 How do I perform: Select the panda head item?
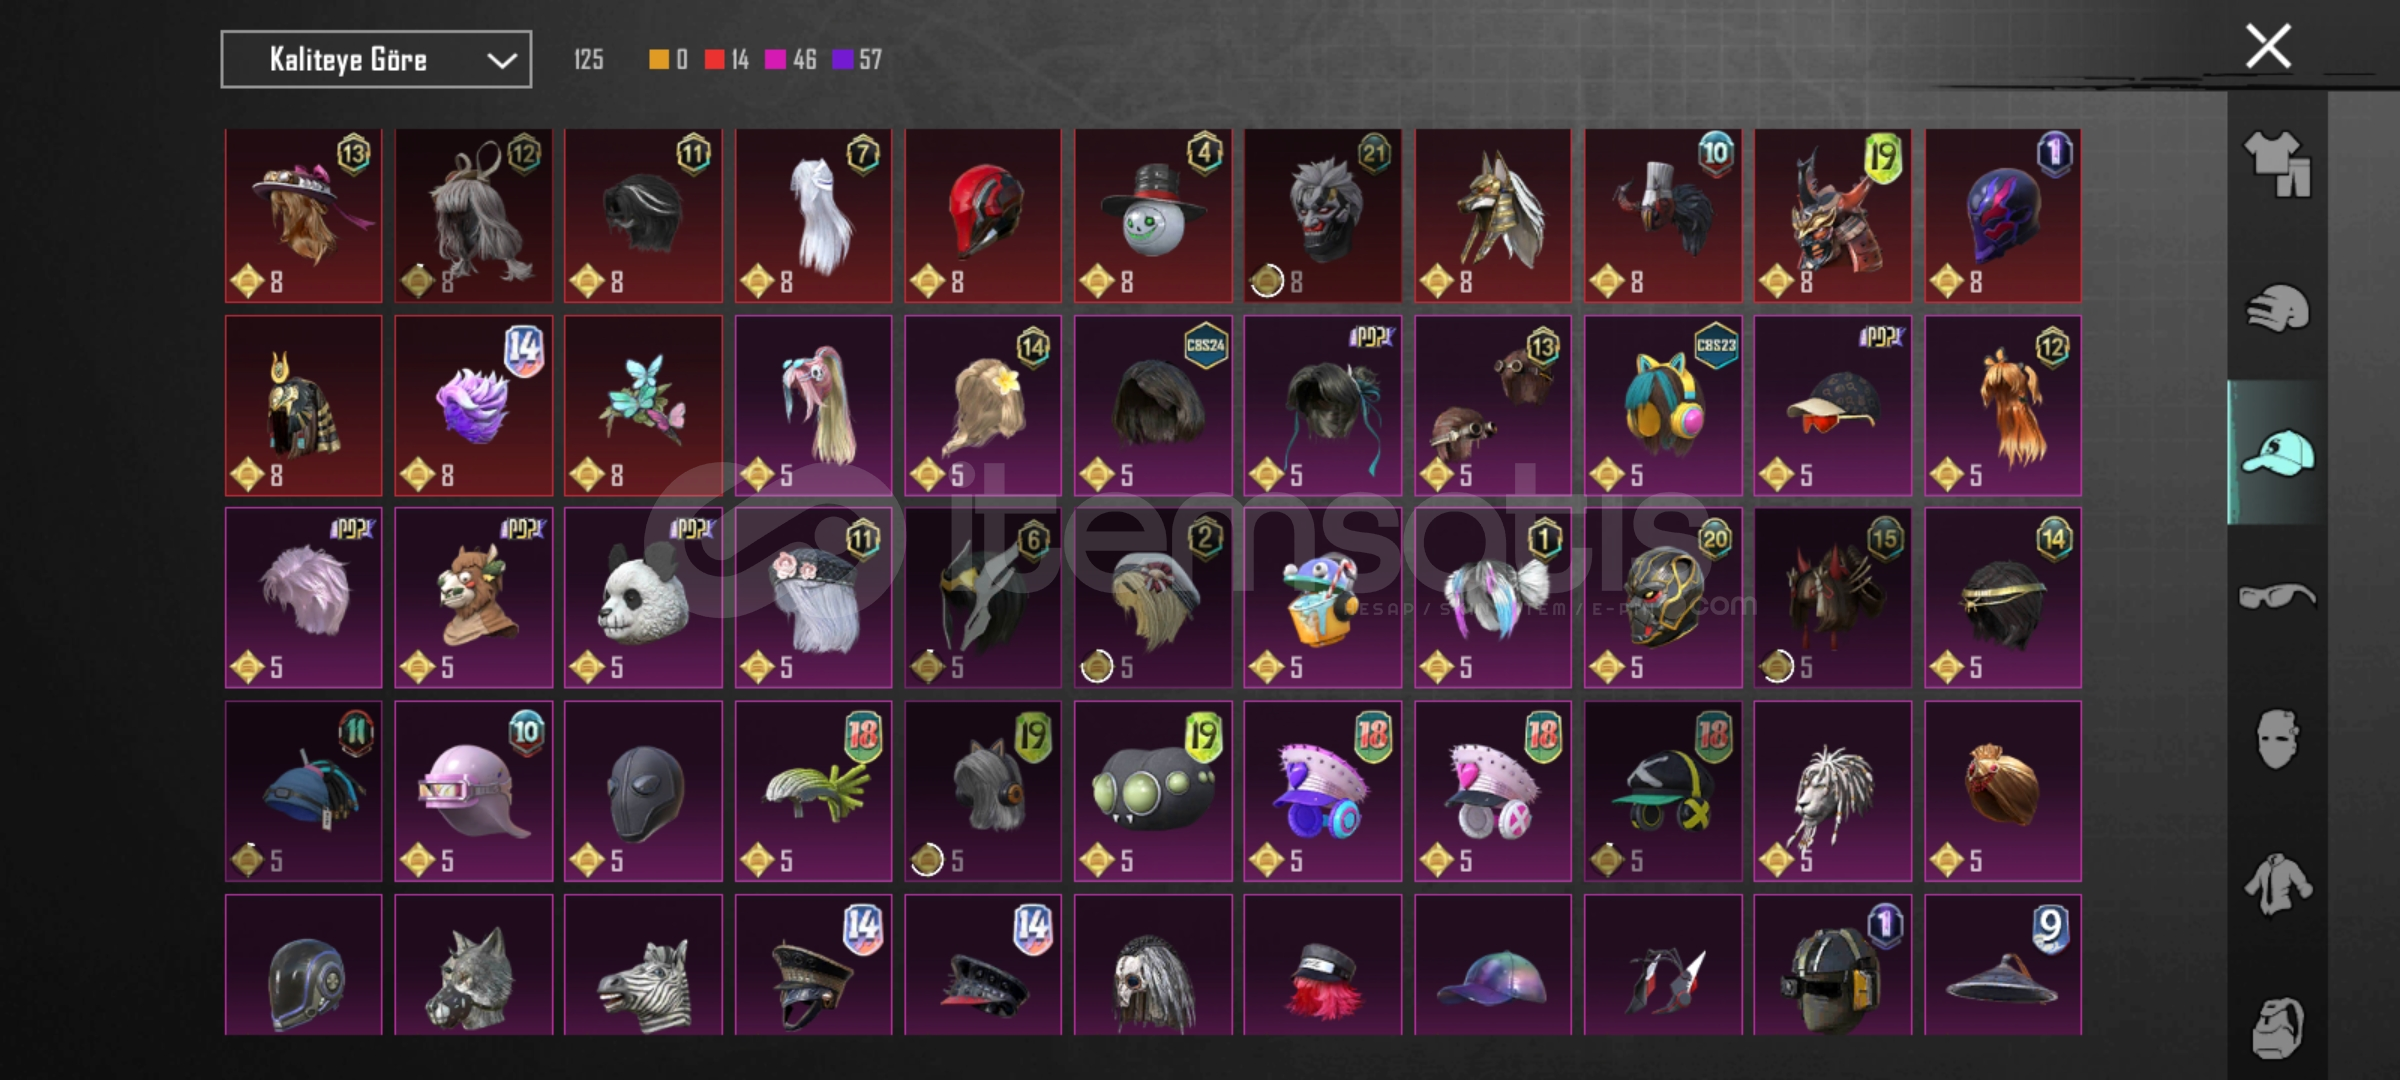tap(643, 597)
